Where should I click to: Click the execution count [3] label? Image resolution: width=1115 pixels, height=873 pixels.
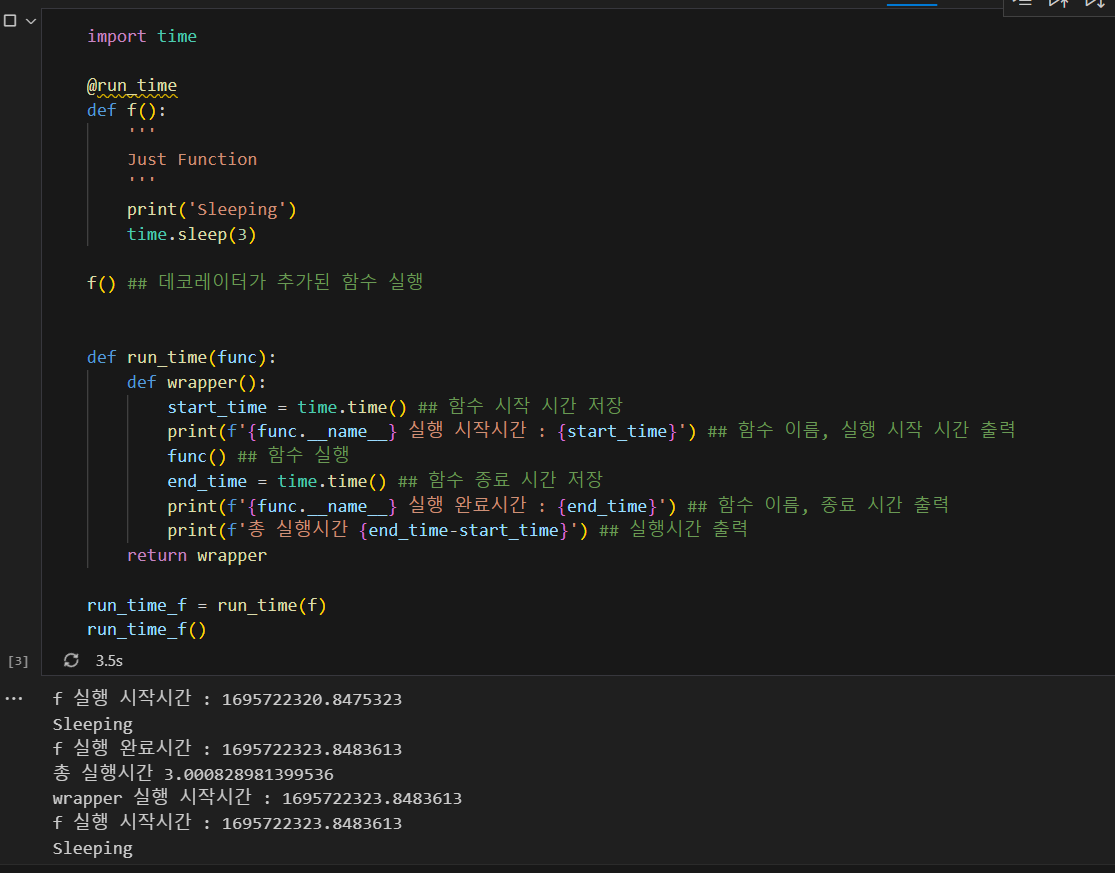pos(18,661)
